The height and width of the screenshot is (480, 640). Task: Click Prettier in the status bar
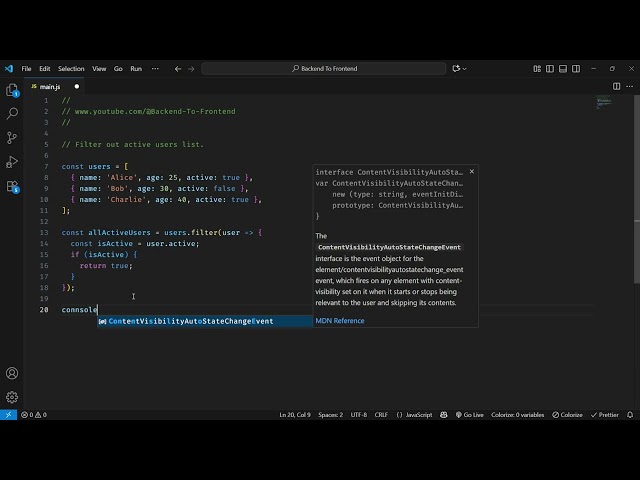pyautogui.click(x=604, y=415)
